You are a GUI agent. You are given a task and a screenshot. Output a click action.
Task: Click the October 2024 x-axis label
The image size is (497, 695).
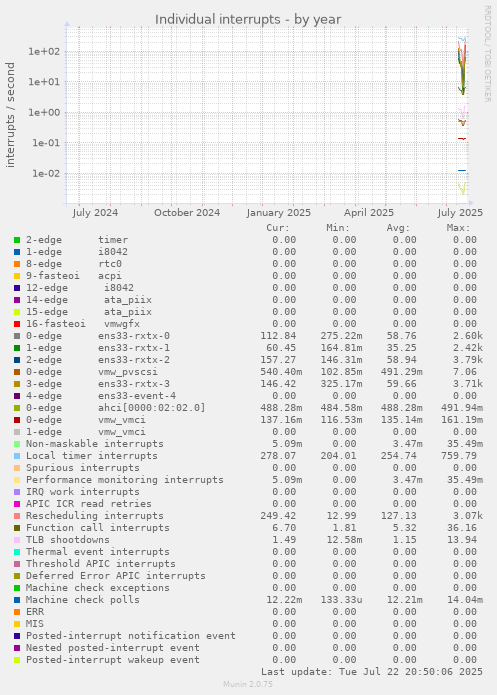pos(187,213)
